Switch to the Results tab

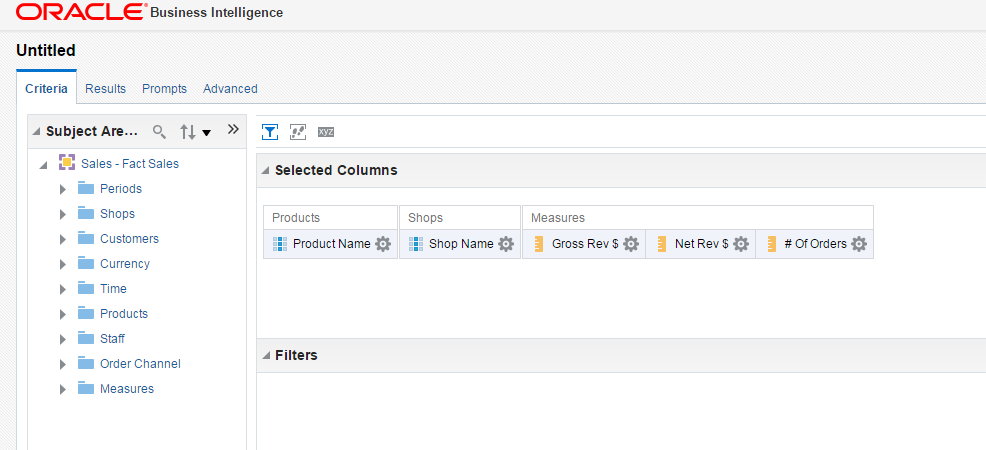tap(106, 89)
